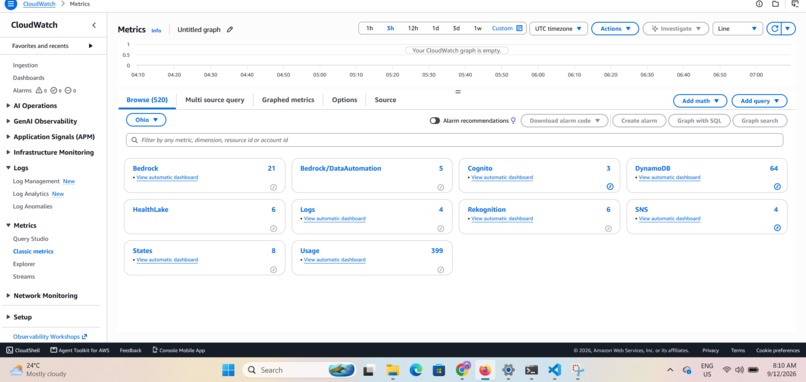Open the Line graph type dropdown
The width and height of the screenshot is (806, 382).
pos(737,29)
